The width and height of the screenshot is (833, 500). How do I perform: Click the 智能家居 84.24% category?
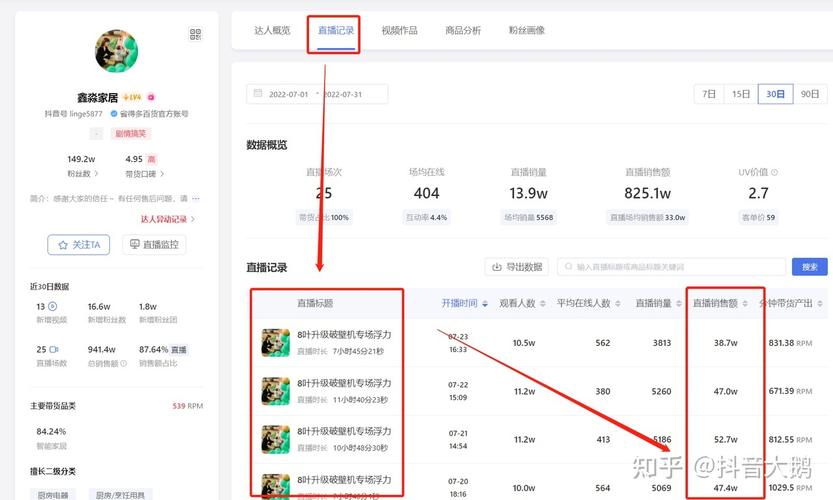(52, 438)
